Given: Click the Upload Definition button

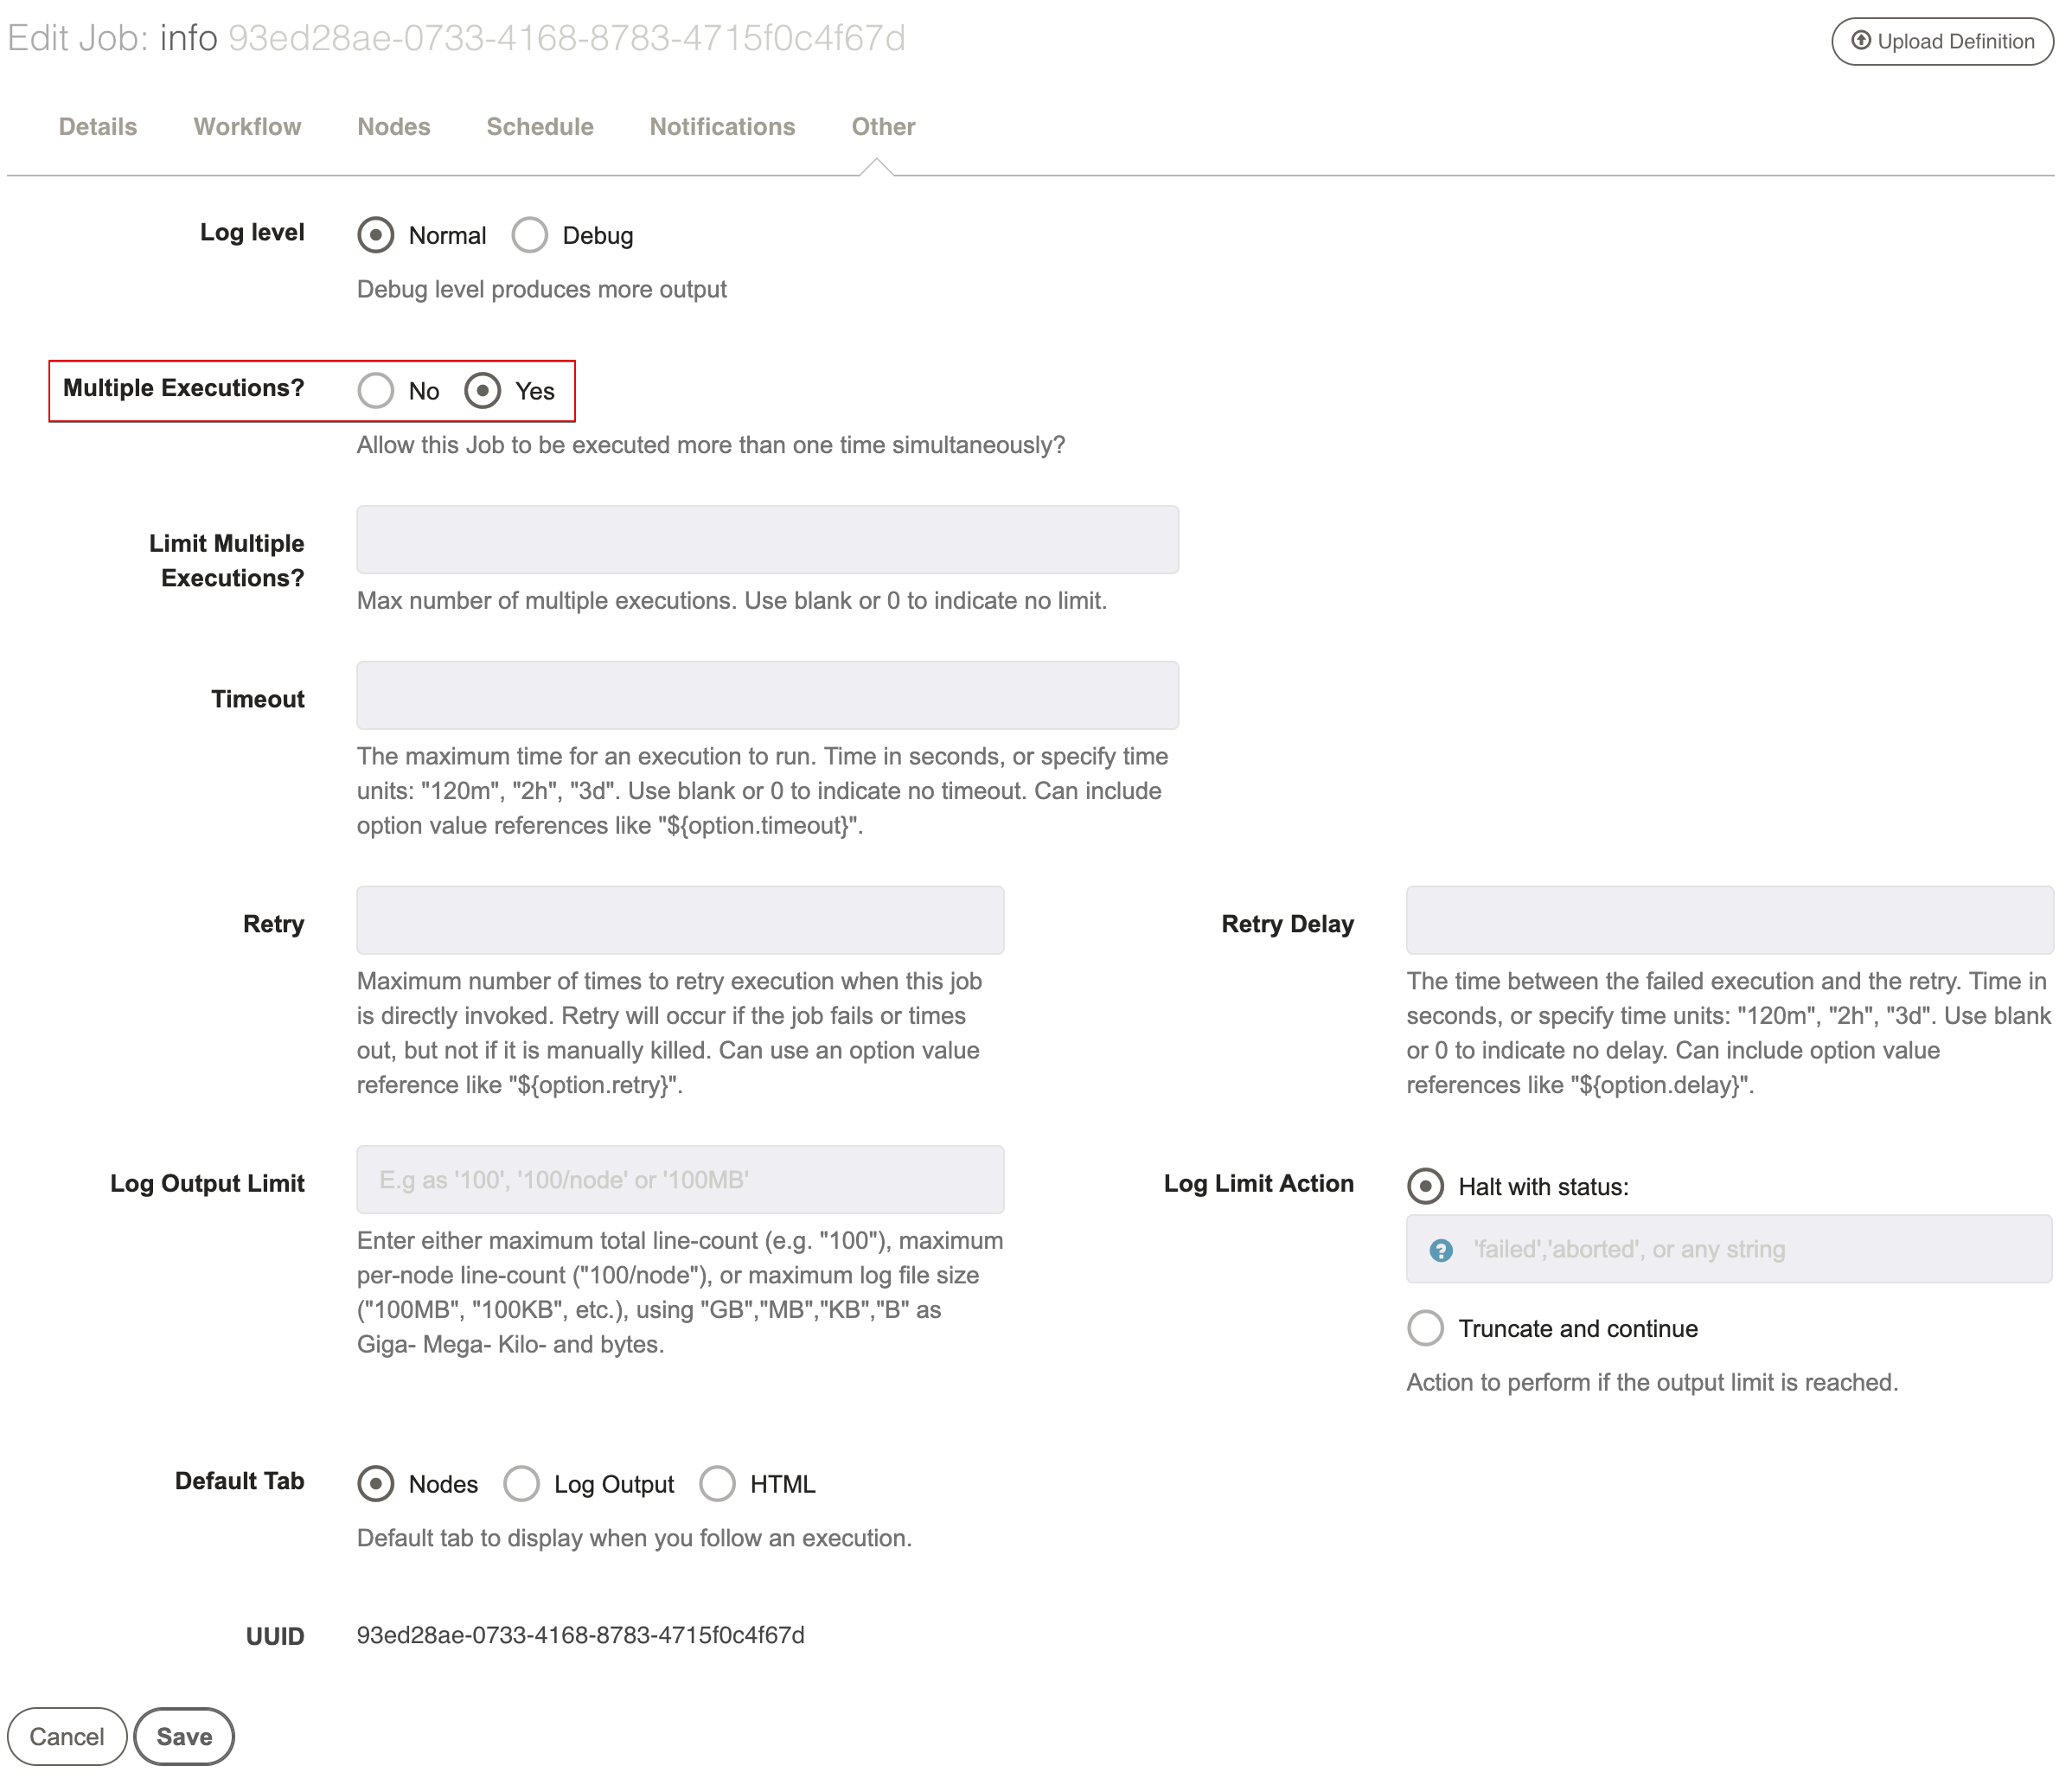Looking at the screenshot, I should click(x=1941, y=41).
